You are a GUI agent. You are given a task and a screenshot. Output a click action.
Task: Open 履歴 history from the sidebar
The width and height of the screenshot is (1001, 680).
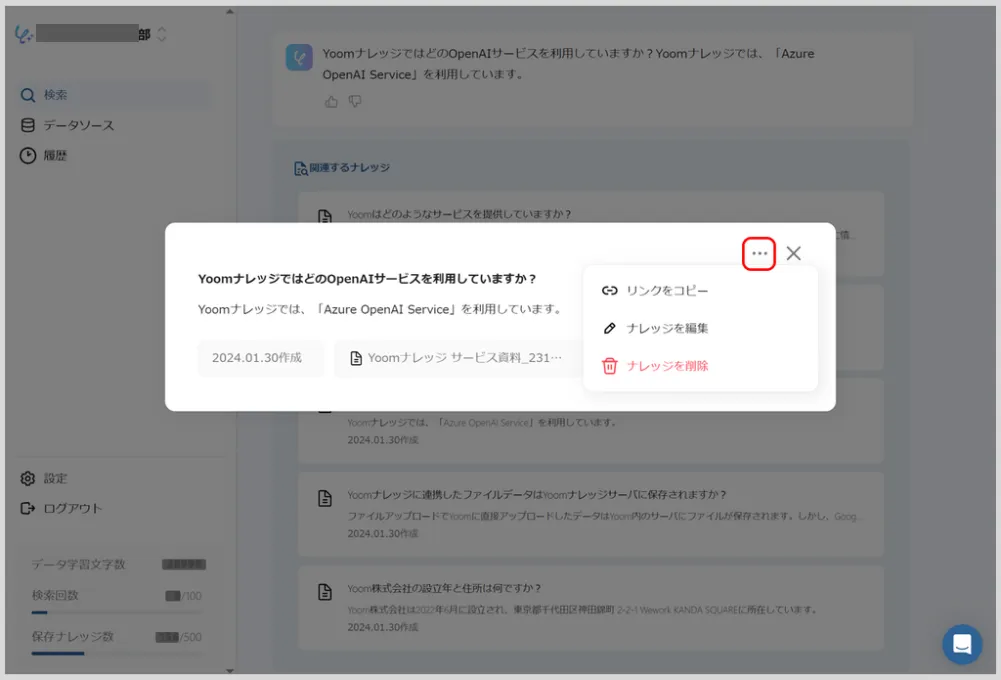[x=56, y=156]
